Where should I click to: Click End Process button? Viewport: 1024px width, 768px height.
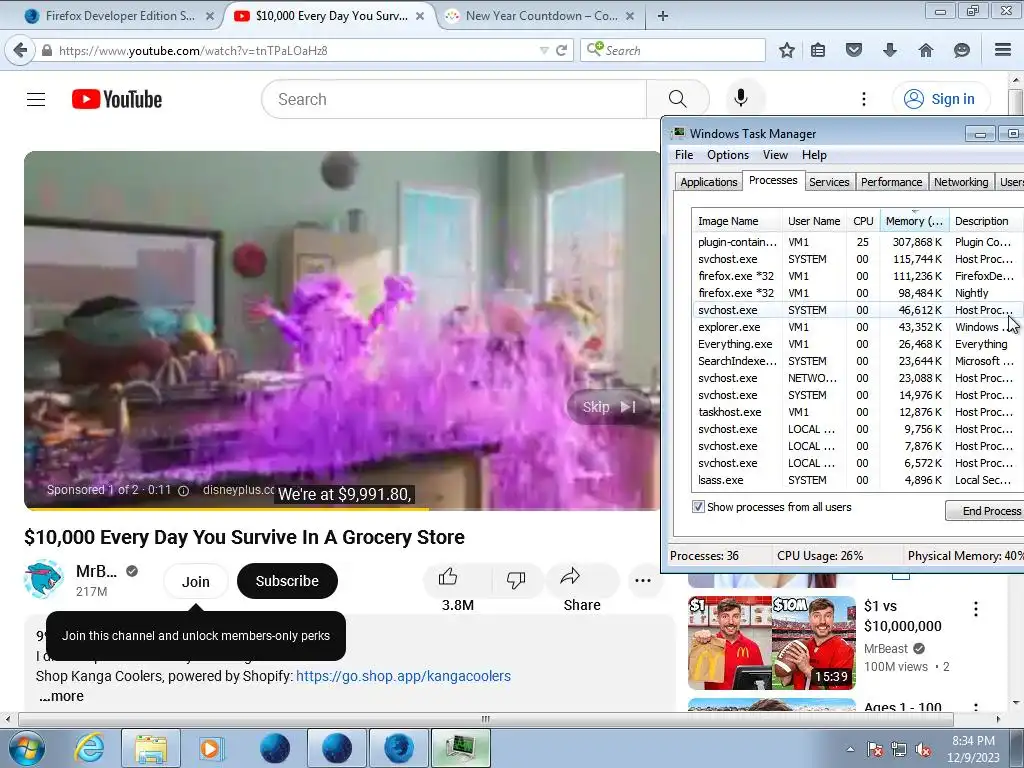click(985, 511)
